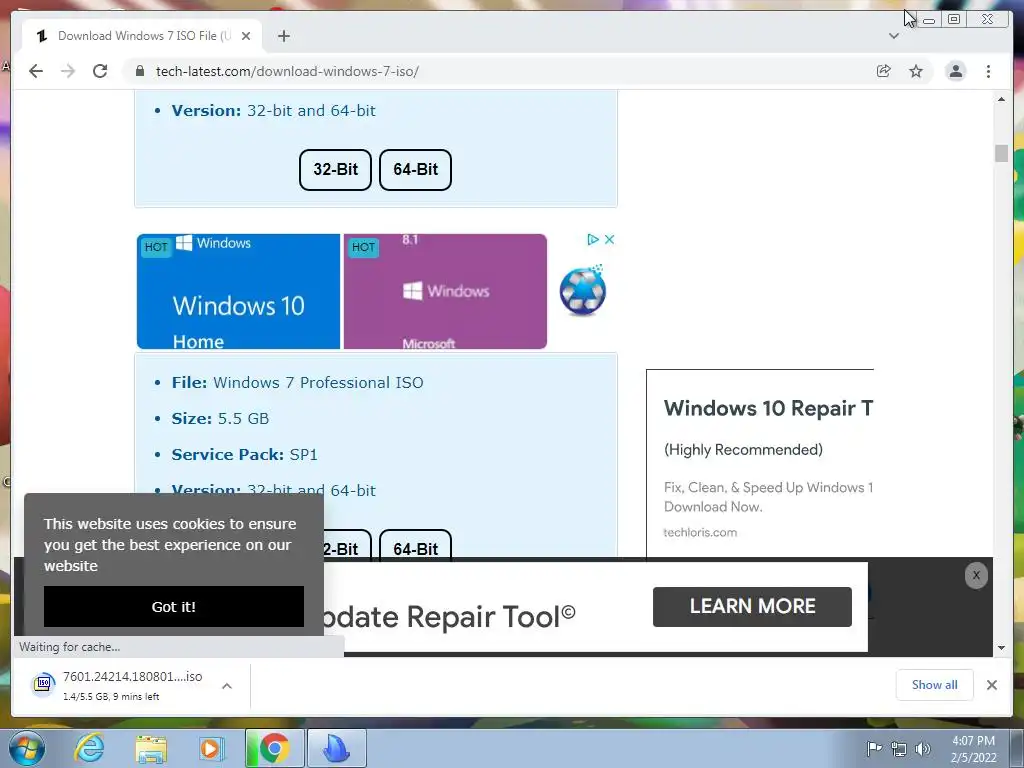This screenshot has height=768, width=1024.
Task: Open the Windows Start menu
Action: [27, 748]
